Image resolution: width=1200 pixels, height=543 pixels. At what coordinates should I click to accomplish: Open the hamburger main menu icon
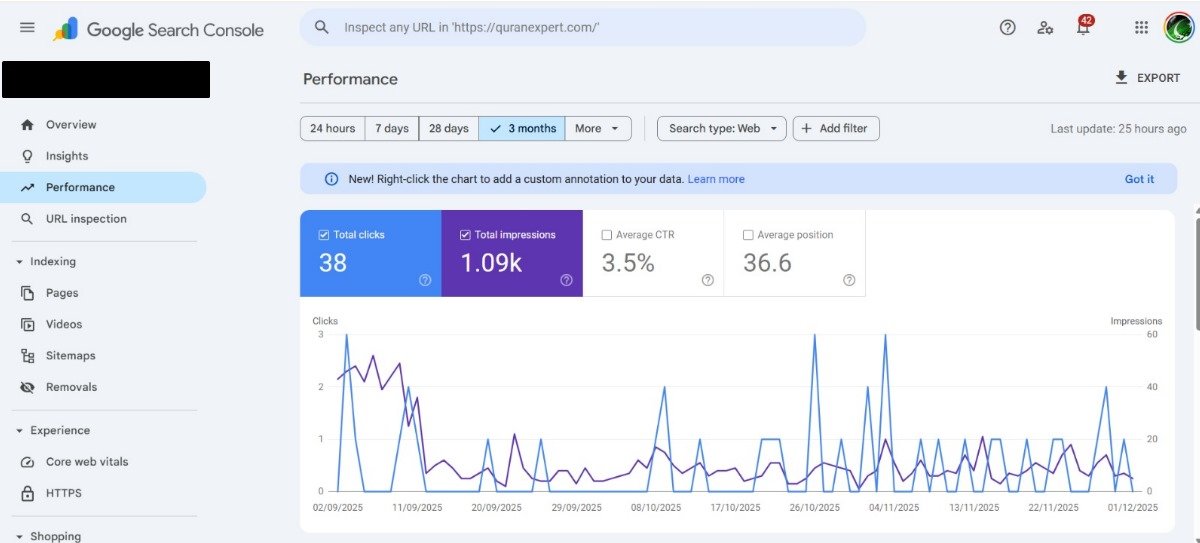coord(27,28)
